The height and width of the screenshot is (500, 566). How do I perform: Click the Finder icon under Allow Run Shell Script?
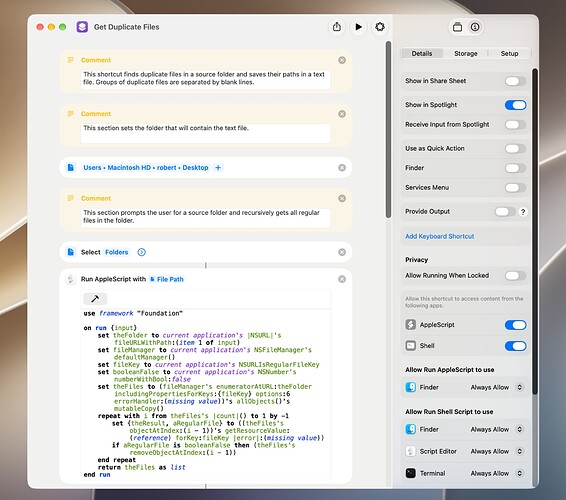pos(410,429)
